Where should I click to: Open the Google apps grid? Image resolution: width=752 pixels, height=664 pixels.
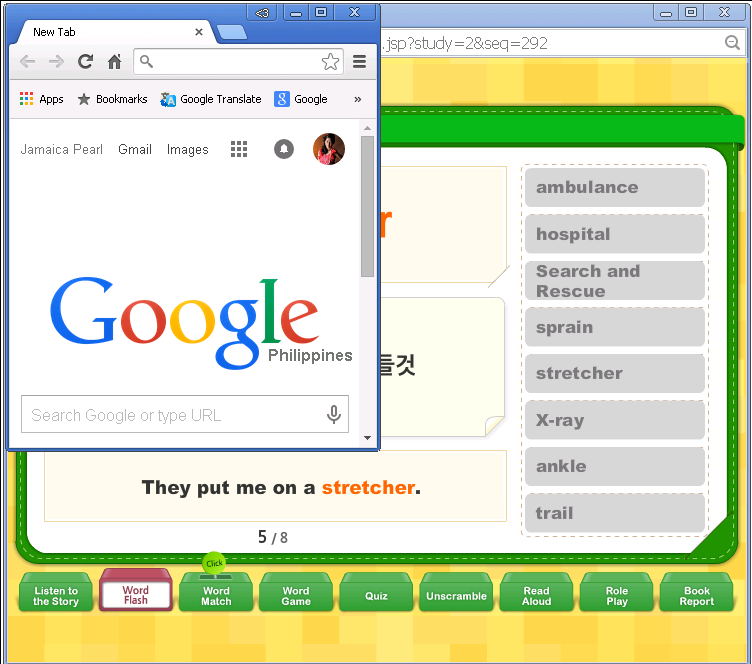pos(239,149)
